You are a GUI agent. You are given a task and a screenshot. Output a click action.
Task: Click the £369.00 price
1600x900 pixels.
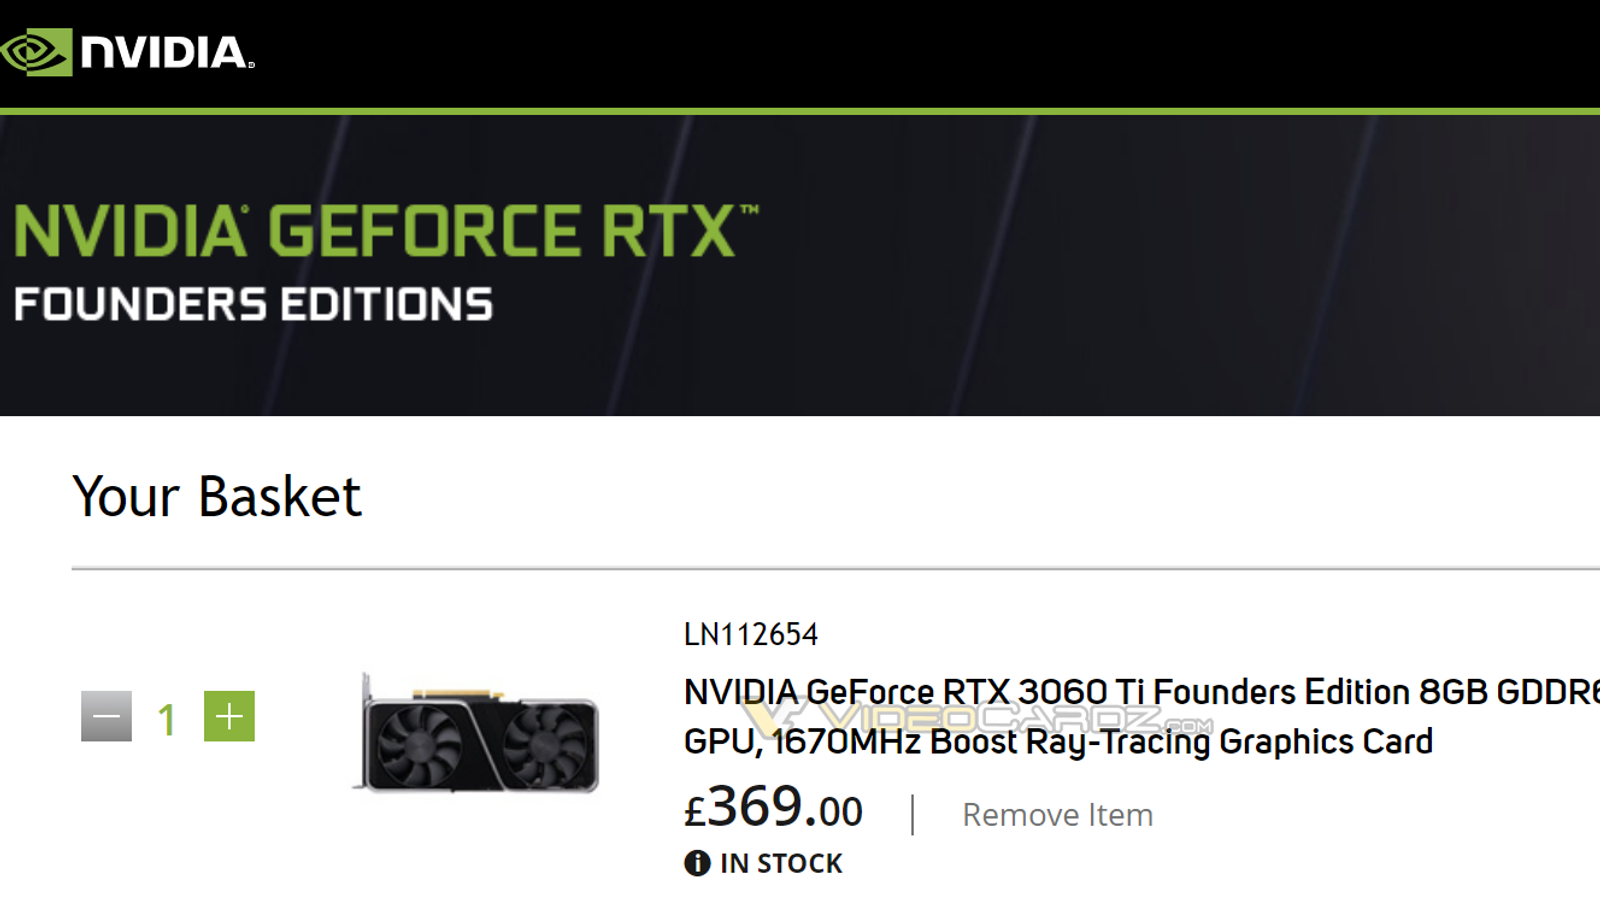[x=773, y=808]
